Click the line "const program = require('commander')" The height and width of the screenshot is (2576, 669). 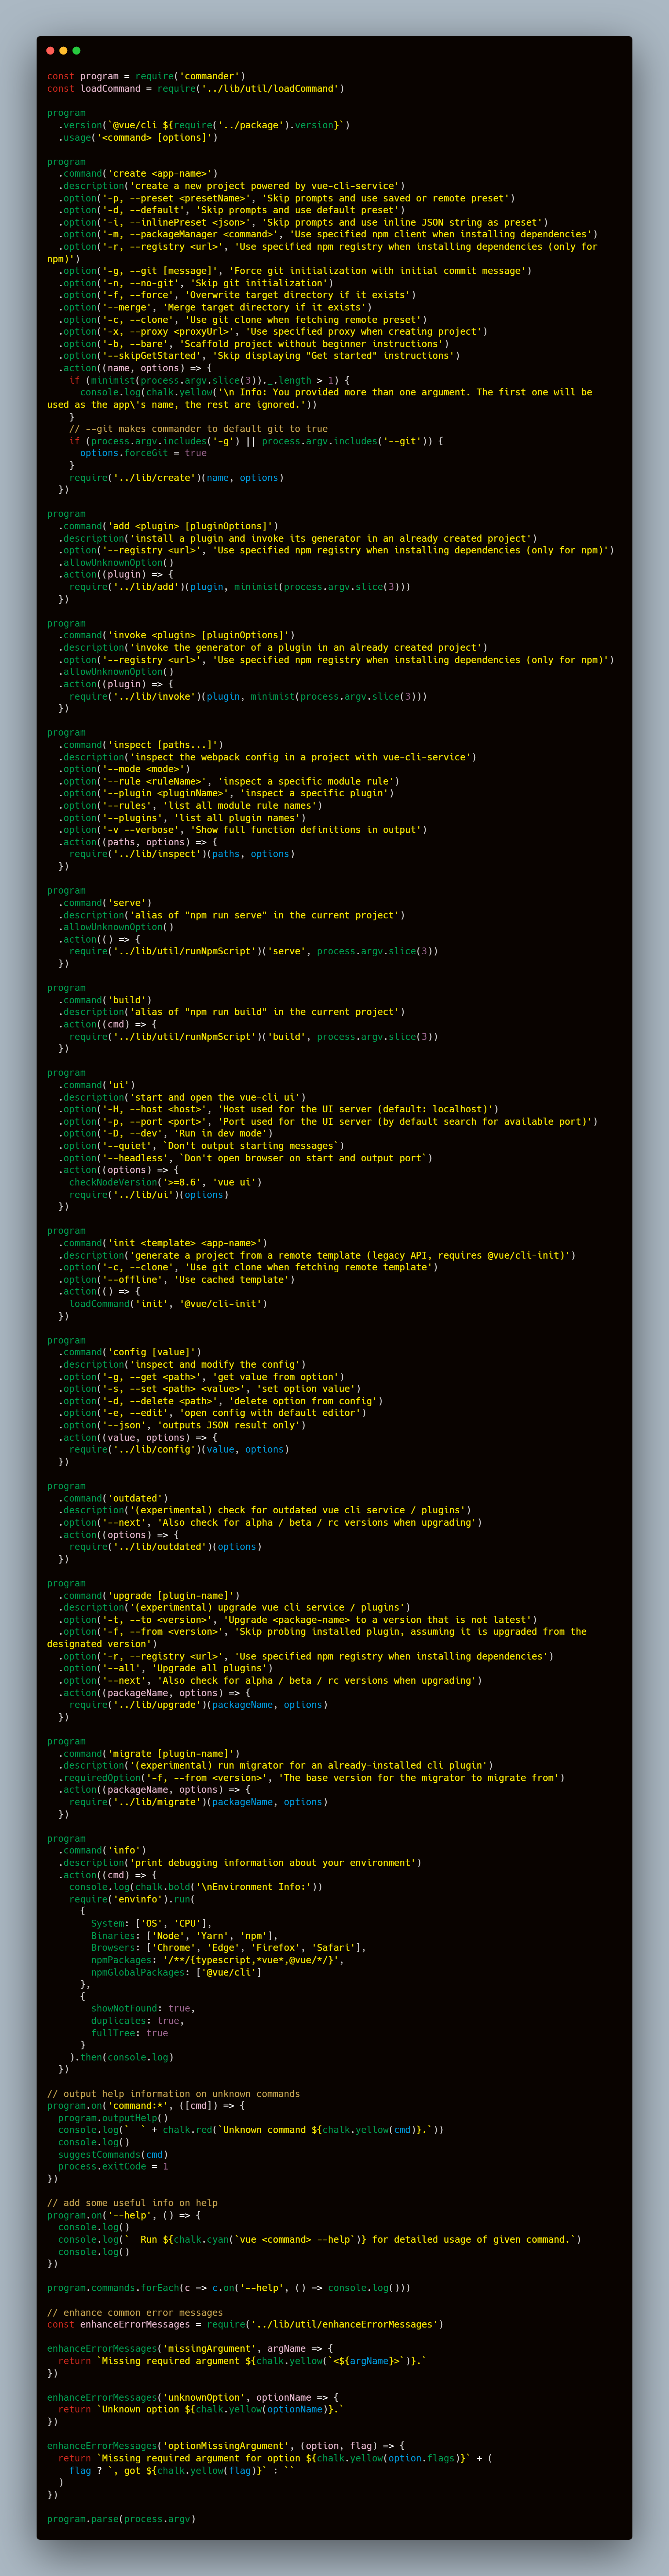146,76
